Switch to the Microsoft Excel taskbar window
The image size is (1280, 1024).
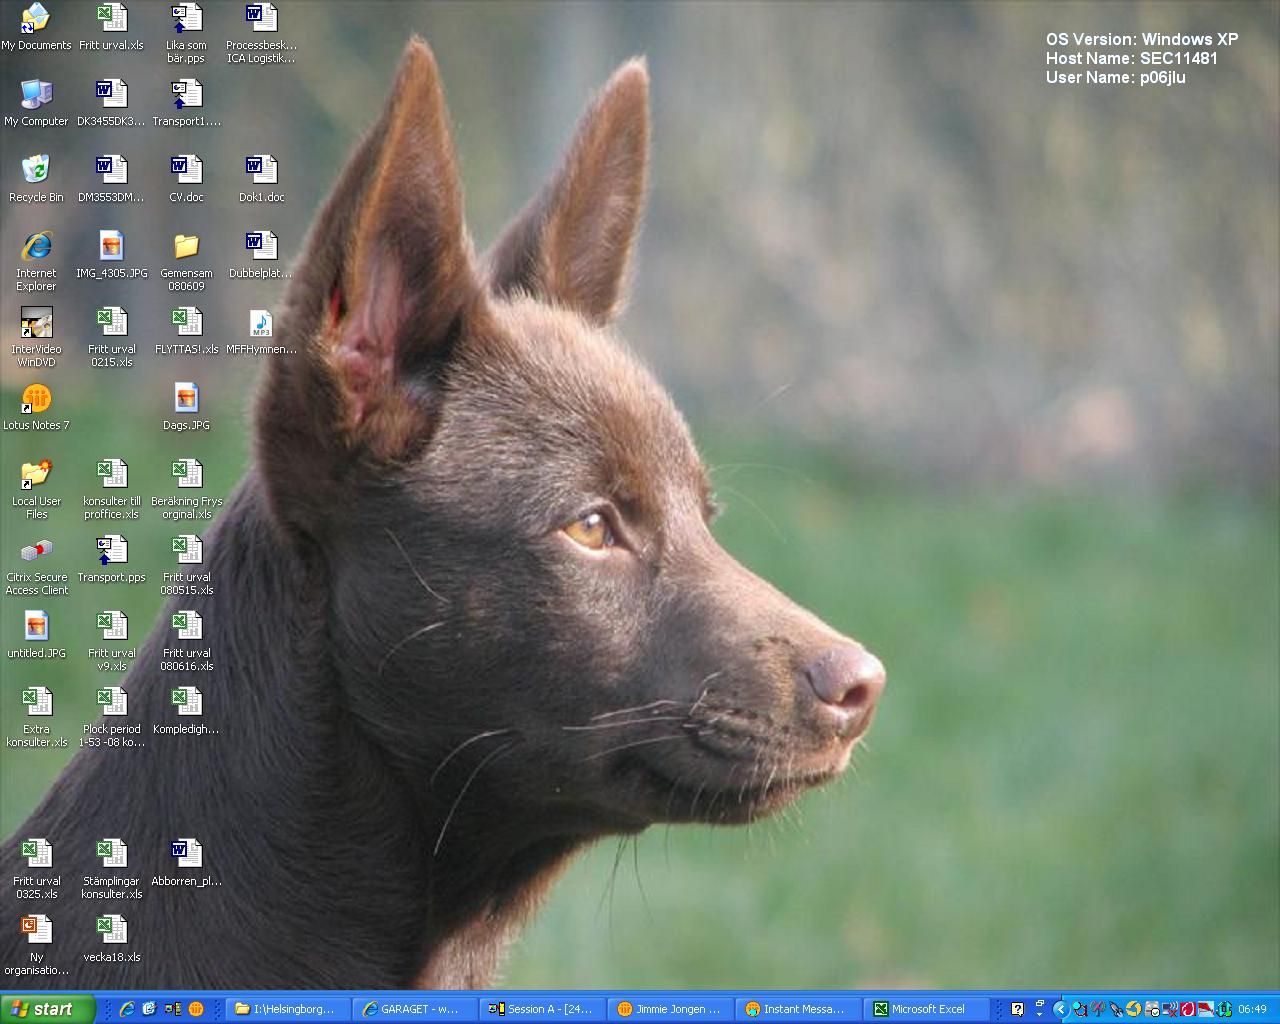pyautogui.click(x=927, y=1009)
